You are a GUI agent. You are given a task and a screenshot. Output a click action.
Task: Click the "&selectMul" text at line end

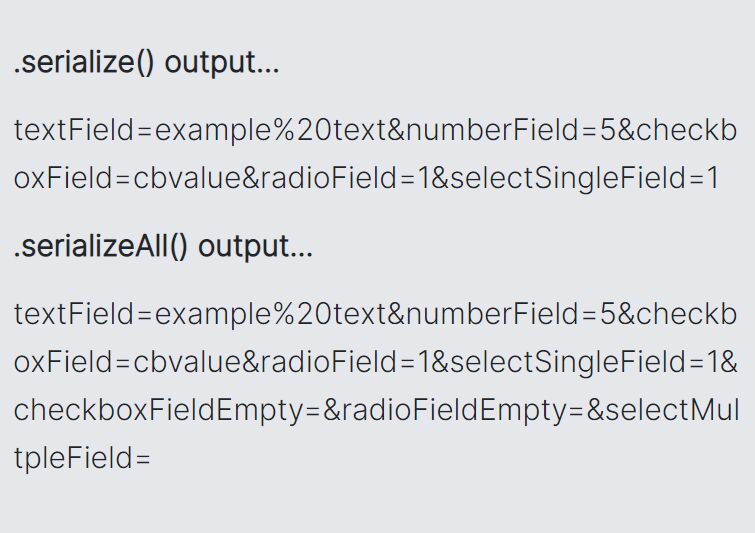pos(663,410)
